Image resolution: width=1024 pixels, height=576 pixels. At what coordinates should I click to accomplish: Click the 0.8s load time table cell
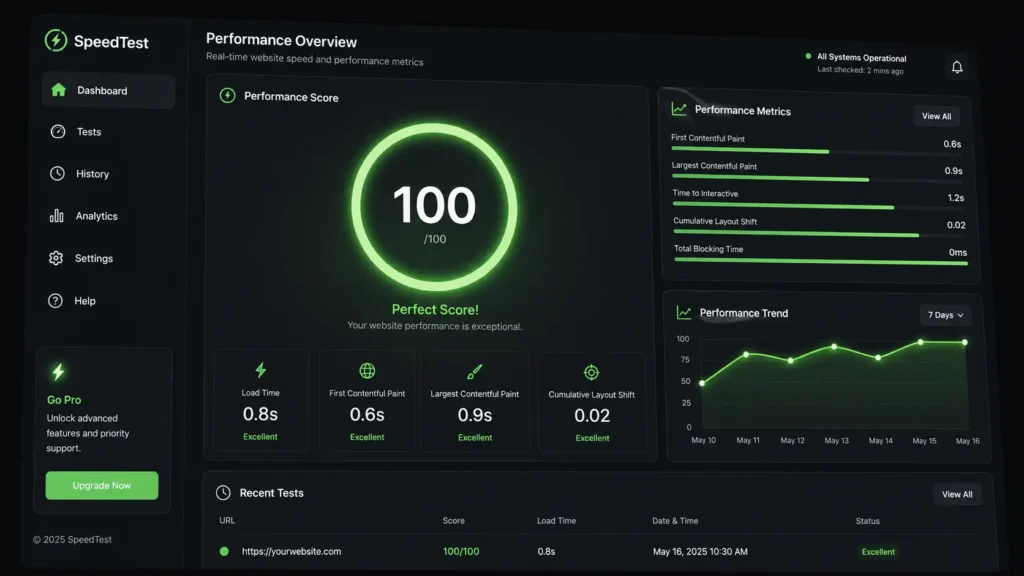click(546, 552)
